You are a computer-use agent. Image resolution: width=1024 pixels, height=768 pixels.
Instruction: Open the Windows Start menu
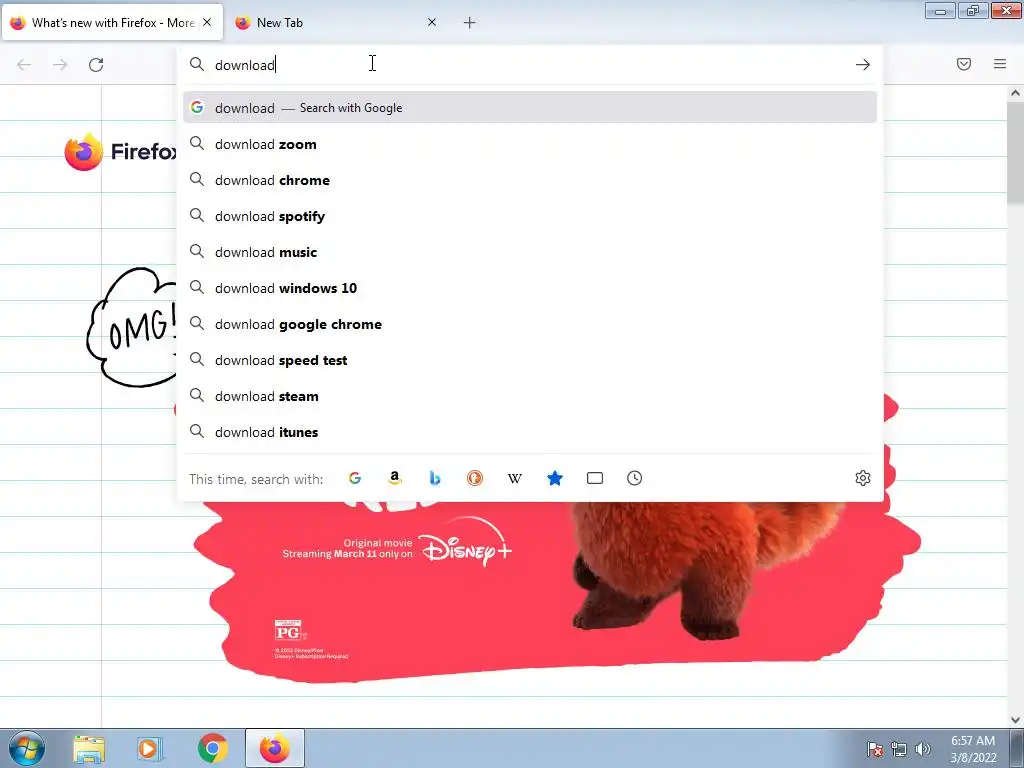pyautogui.click(x=27, y=748)
